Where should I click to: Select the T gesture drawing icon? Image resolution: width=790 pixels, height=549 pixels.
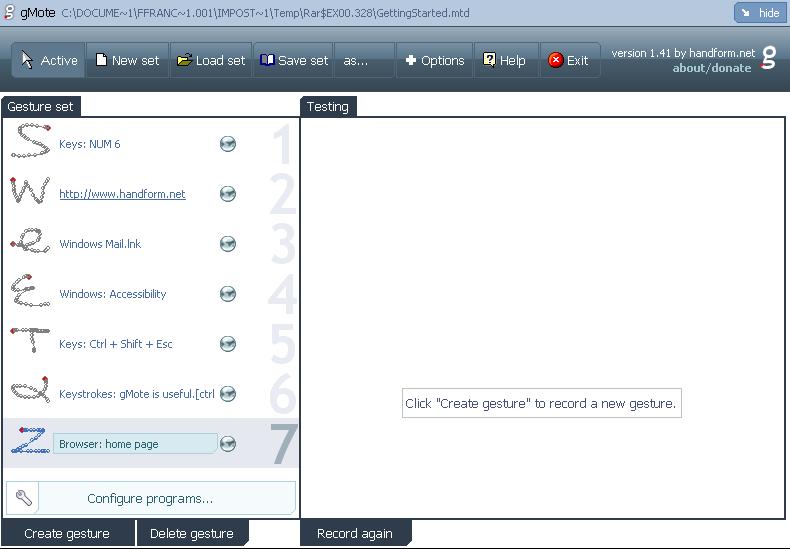pos(30,343)
